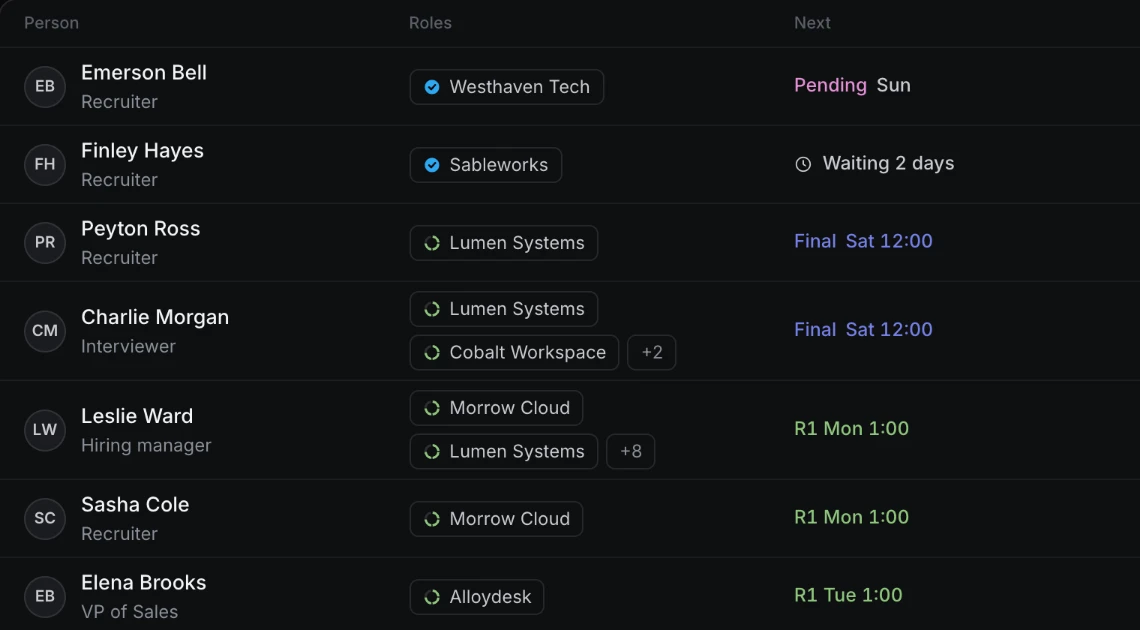
Task: Sort by the Roles column header
Action: tap(430, 23)
